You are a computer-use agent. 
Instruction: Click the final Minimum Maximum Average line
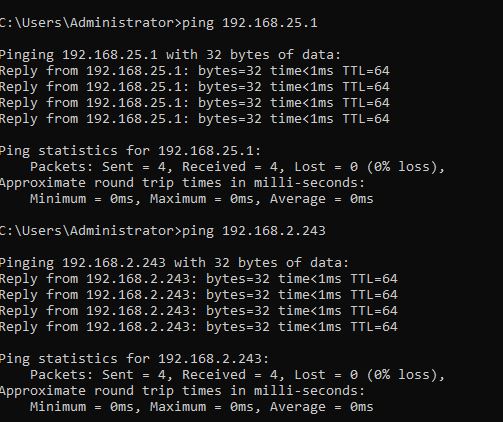click(x=202, y=407)
